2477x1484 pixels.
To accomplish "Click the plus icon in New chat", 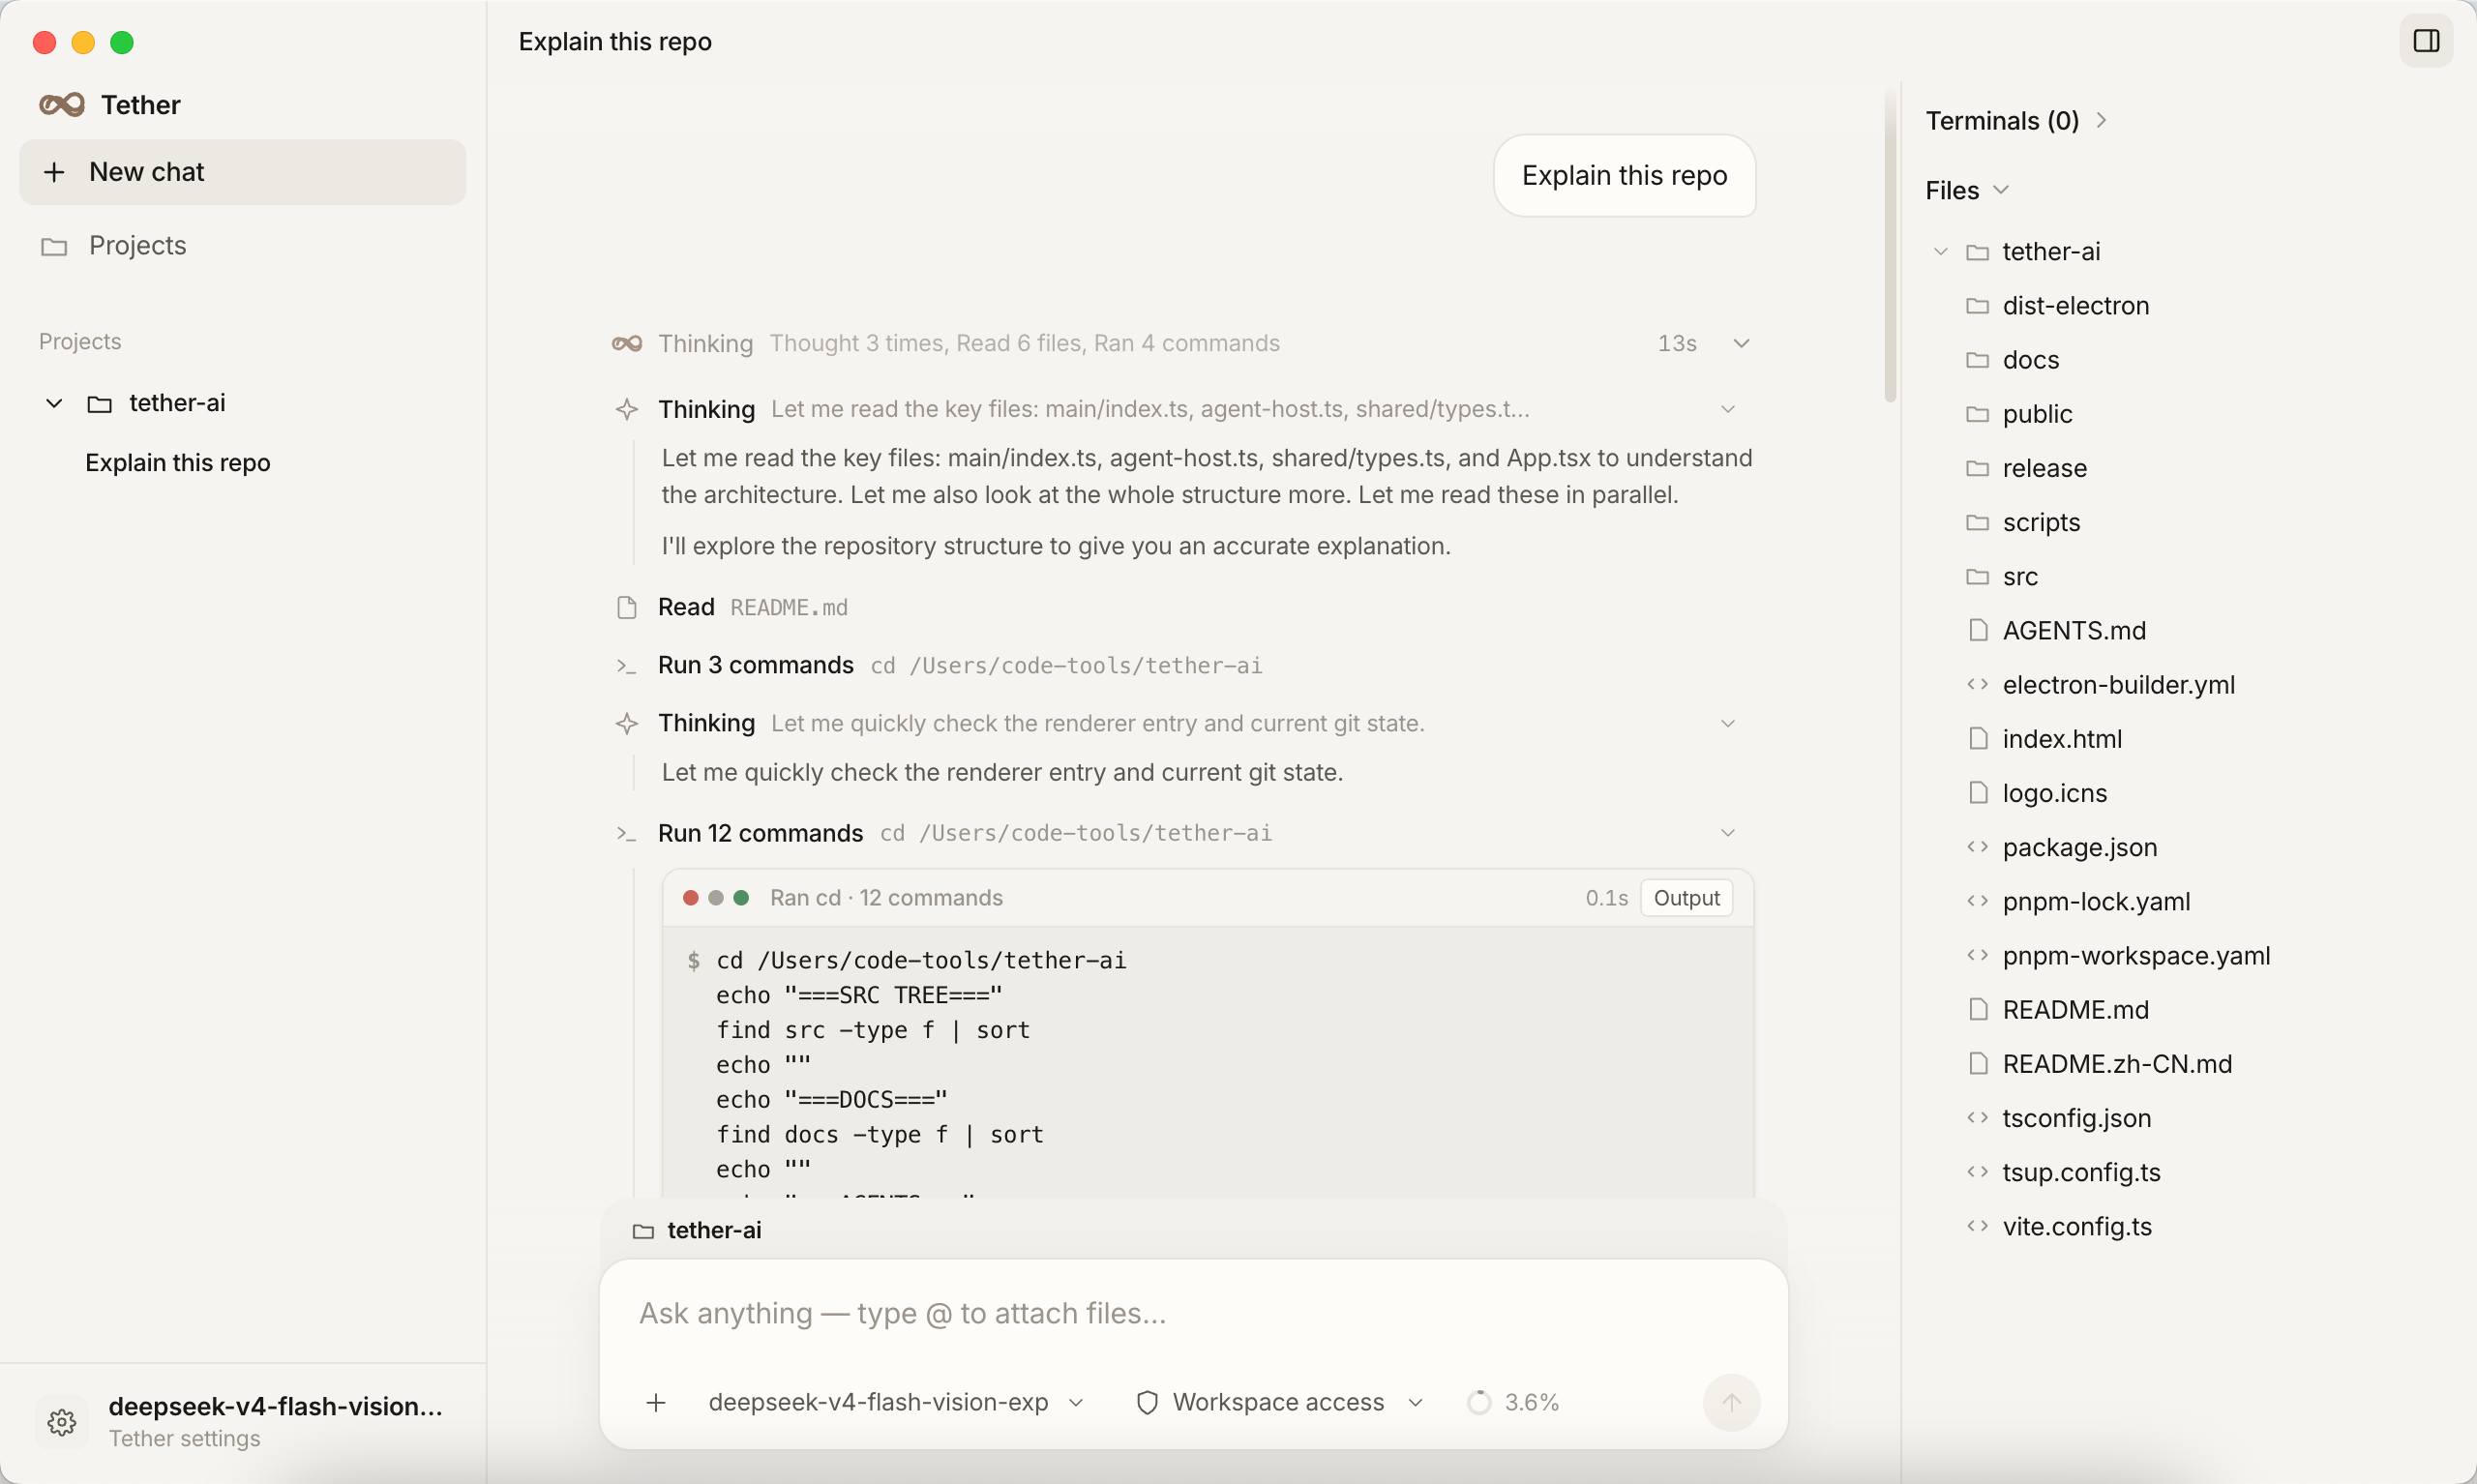I will 55,172.
